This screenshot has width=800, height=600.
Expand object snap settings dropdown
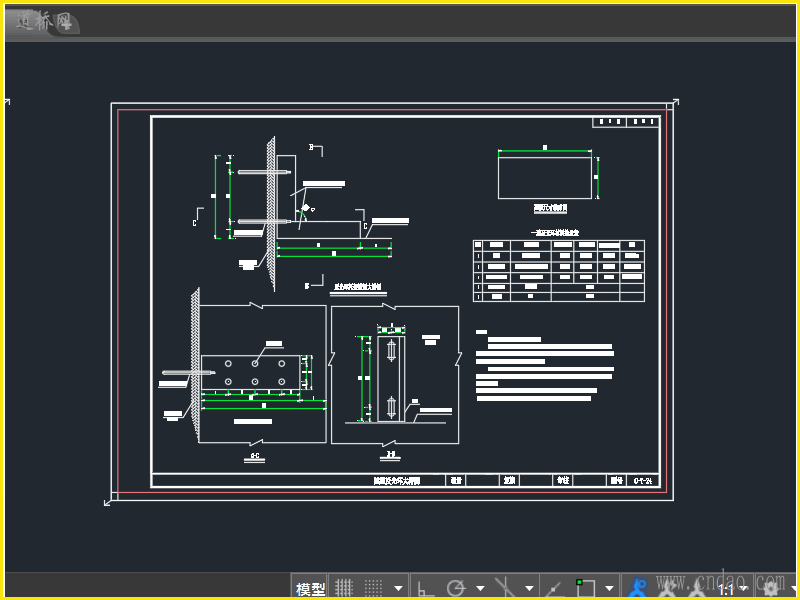pos(609,588)
